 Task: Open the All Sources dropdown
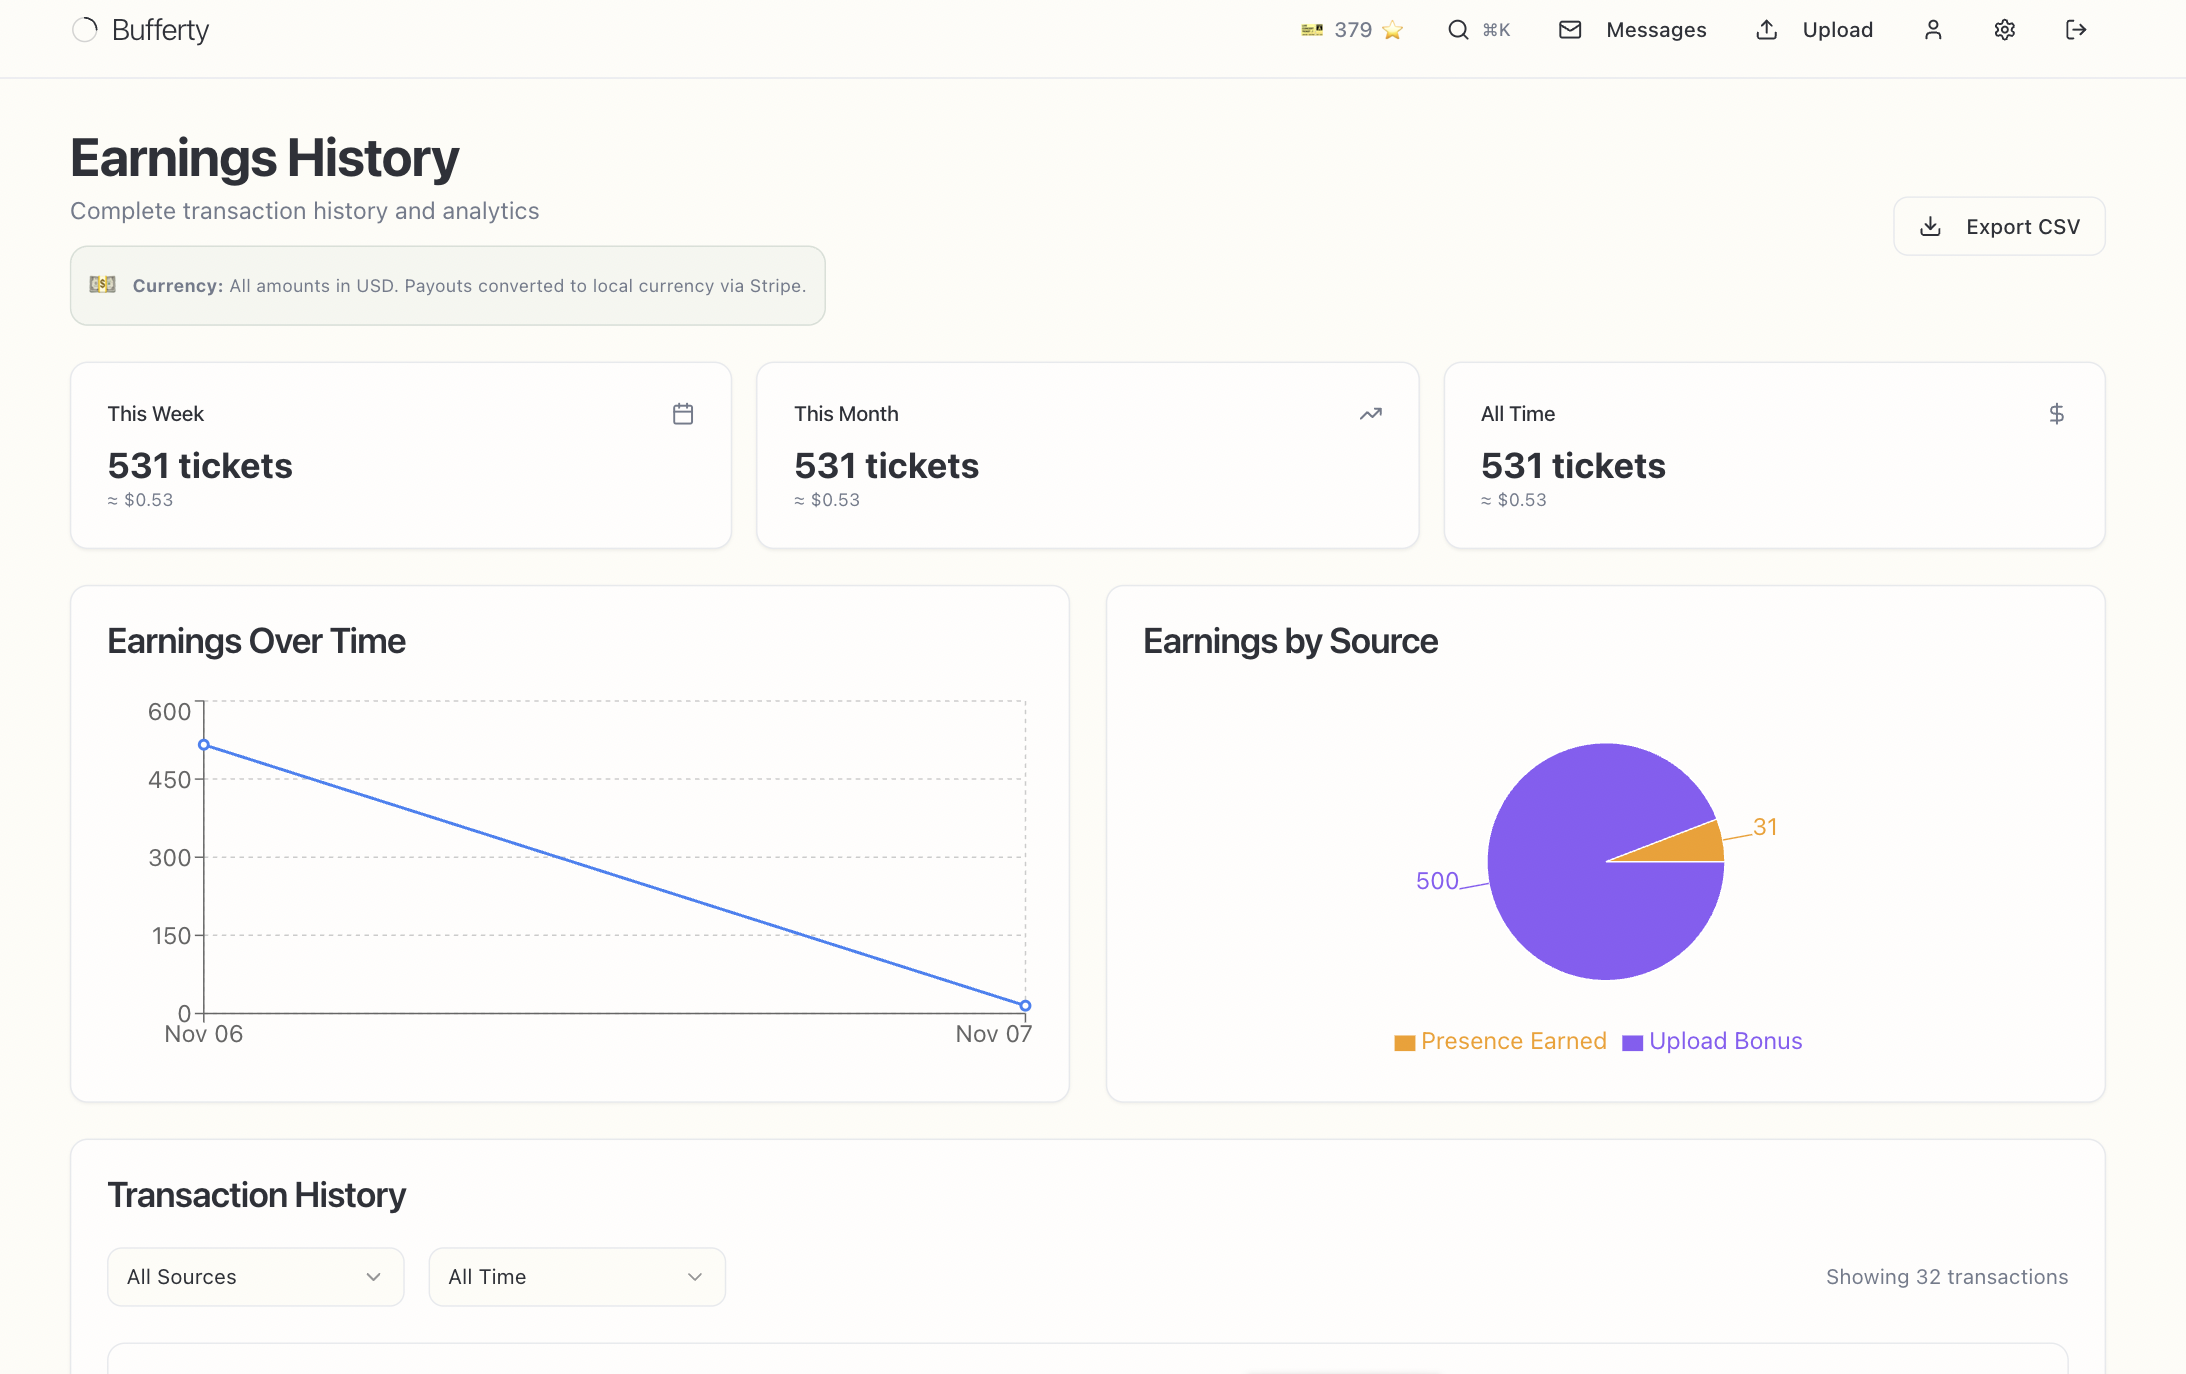[x=255, y=1277]
